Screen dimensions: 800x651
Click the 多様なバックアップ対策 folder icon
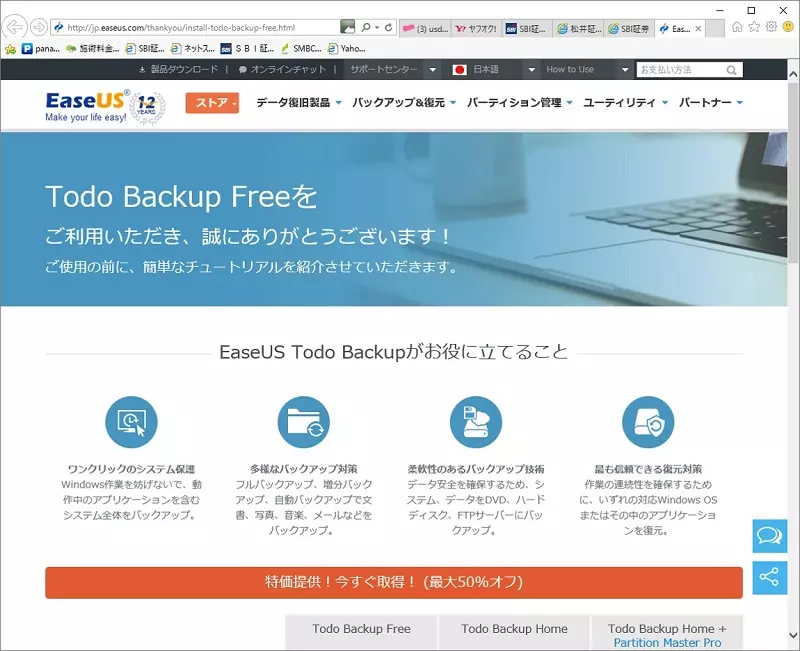304,422
